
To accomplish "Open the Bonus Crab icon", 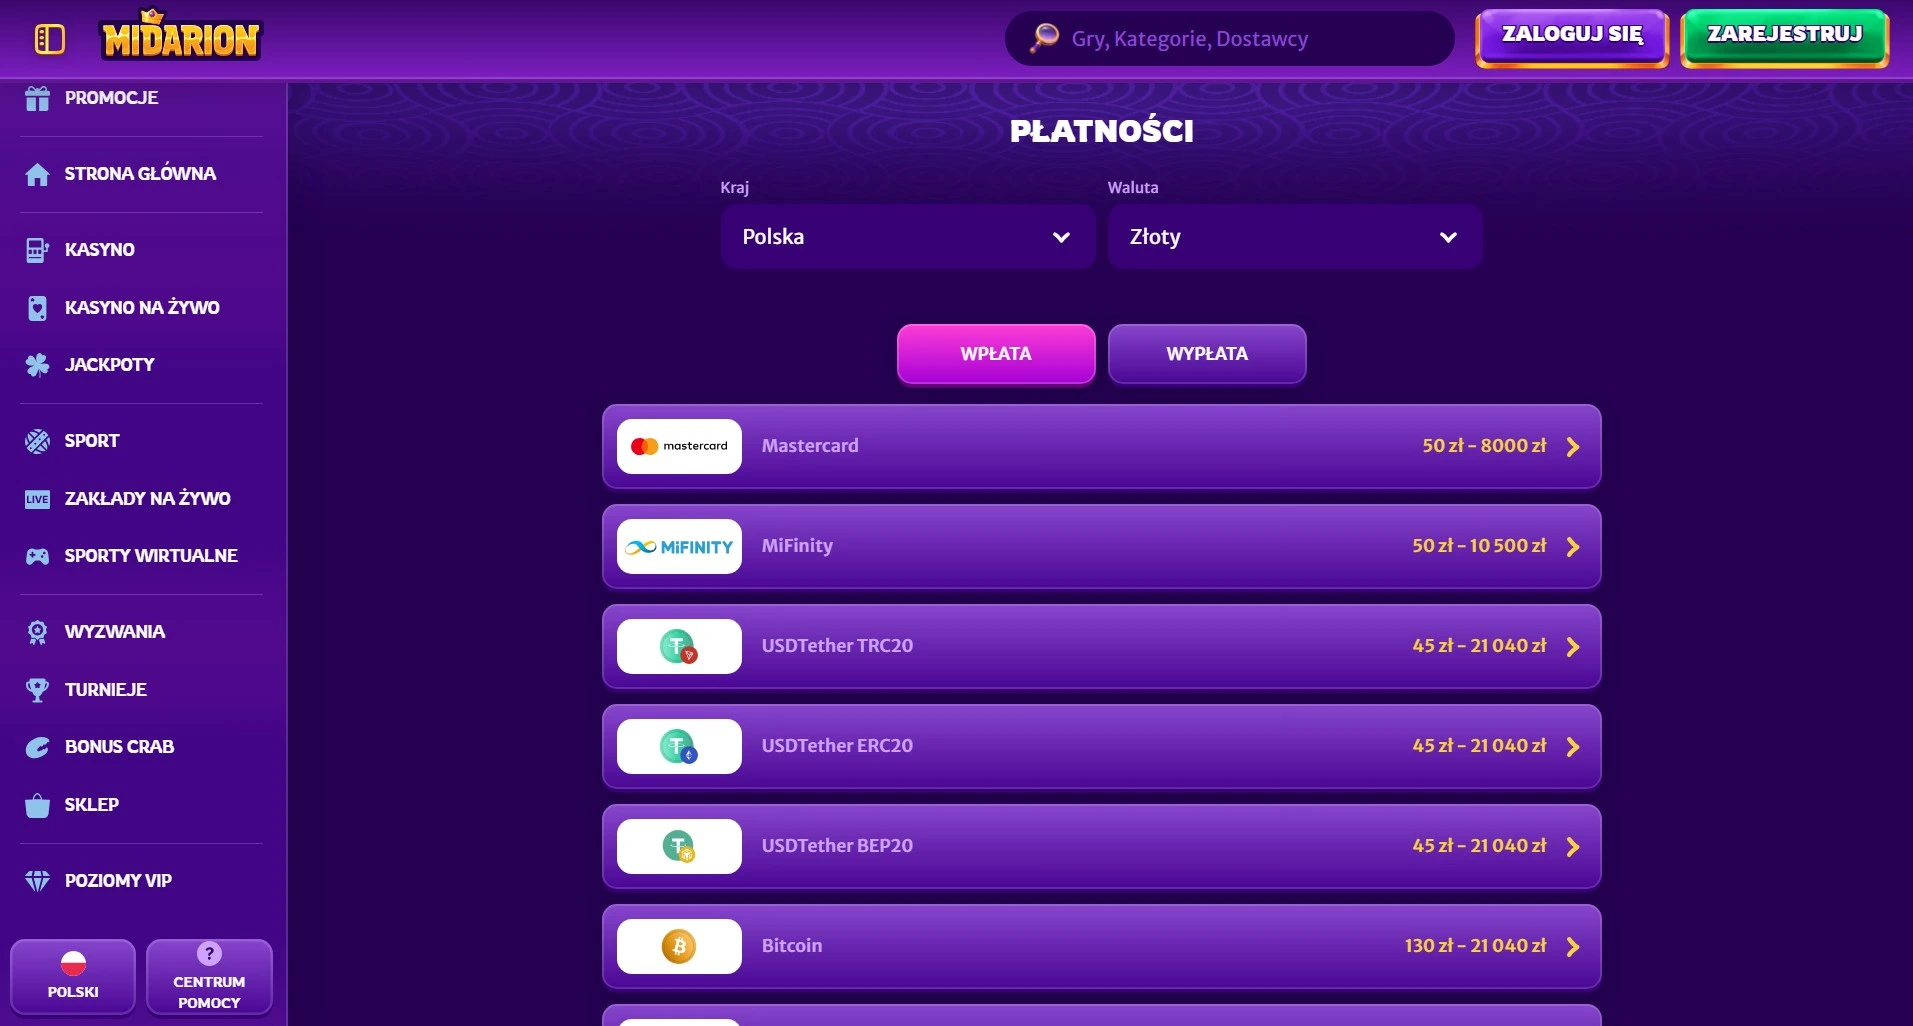I will click(x=37, y=747).
